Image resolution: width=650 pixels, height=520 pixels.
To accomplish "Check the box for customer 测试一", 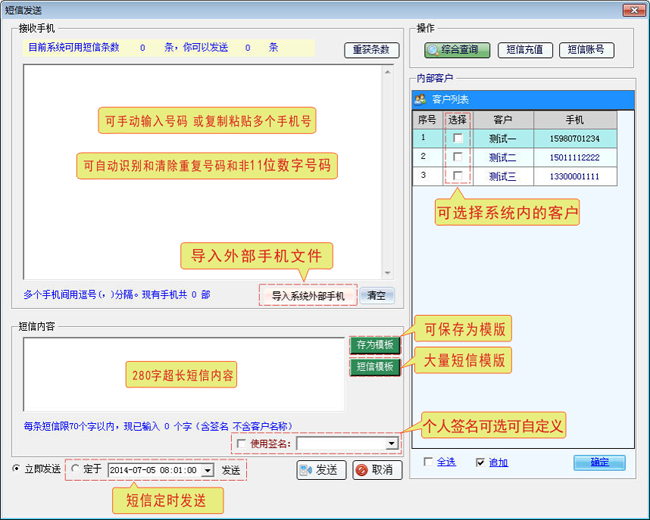I will (x=458, y=139).
